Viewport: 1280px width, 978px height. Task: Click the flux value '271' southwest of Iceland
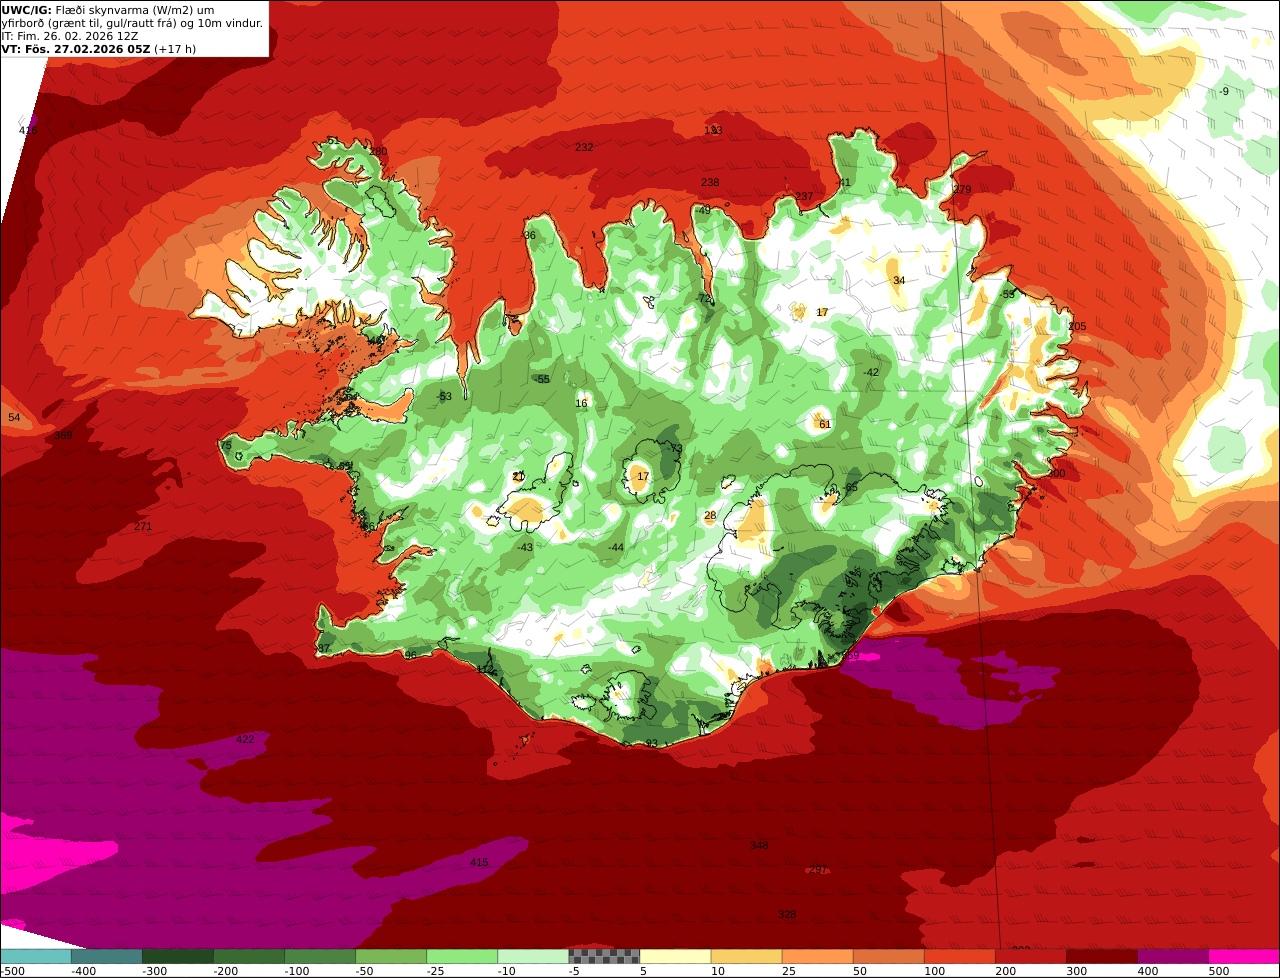(143, 527)
